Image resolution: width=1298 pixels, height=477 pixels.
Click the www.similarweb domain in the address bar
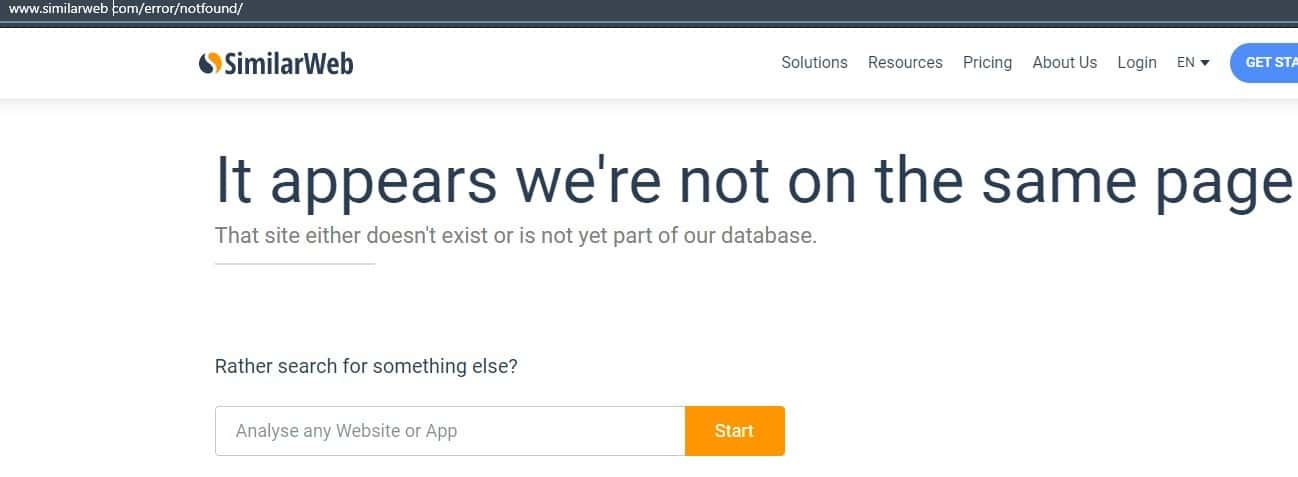[x=58, y=9]
